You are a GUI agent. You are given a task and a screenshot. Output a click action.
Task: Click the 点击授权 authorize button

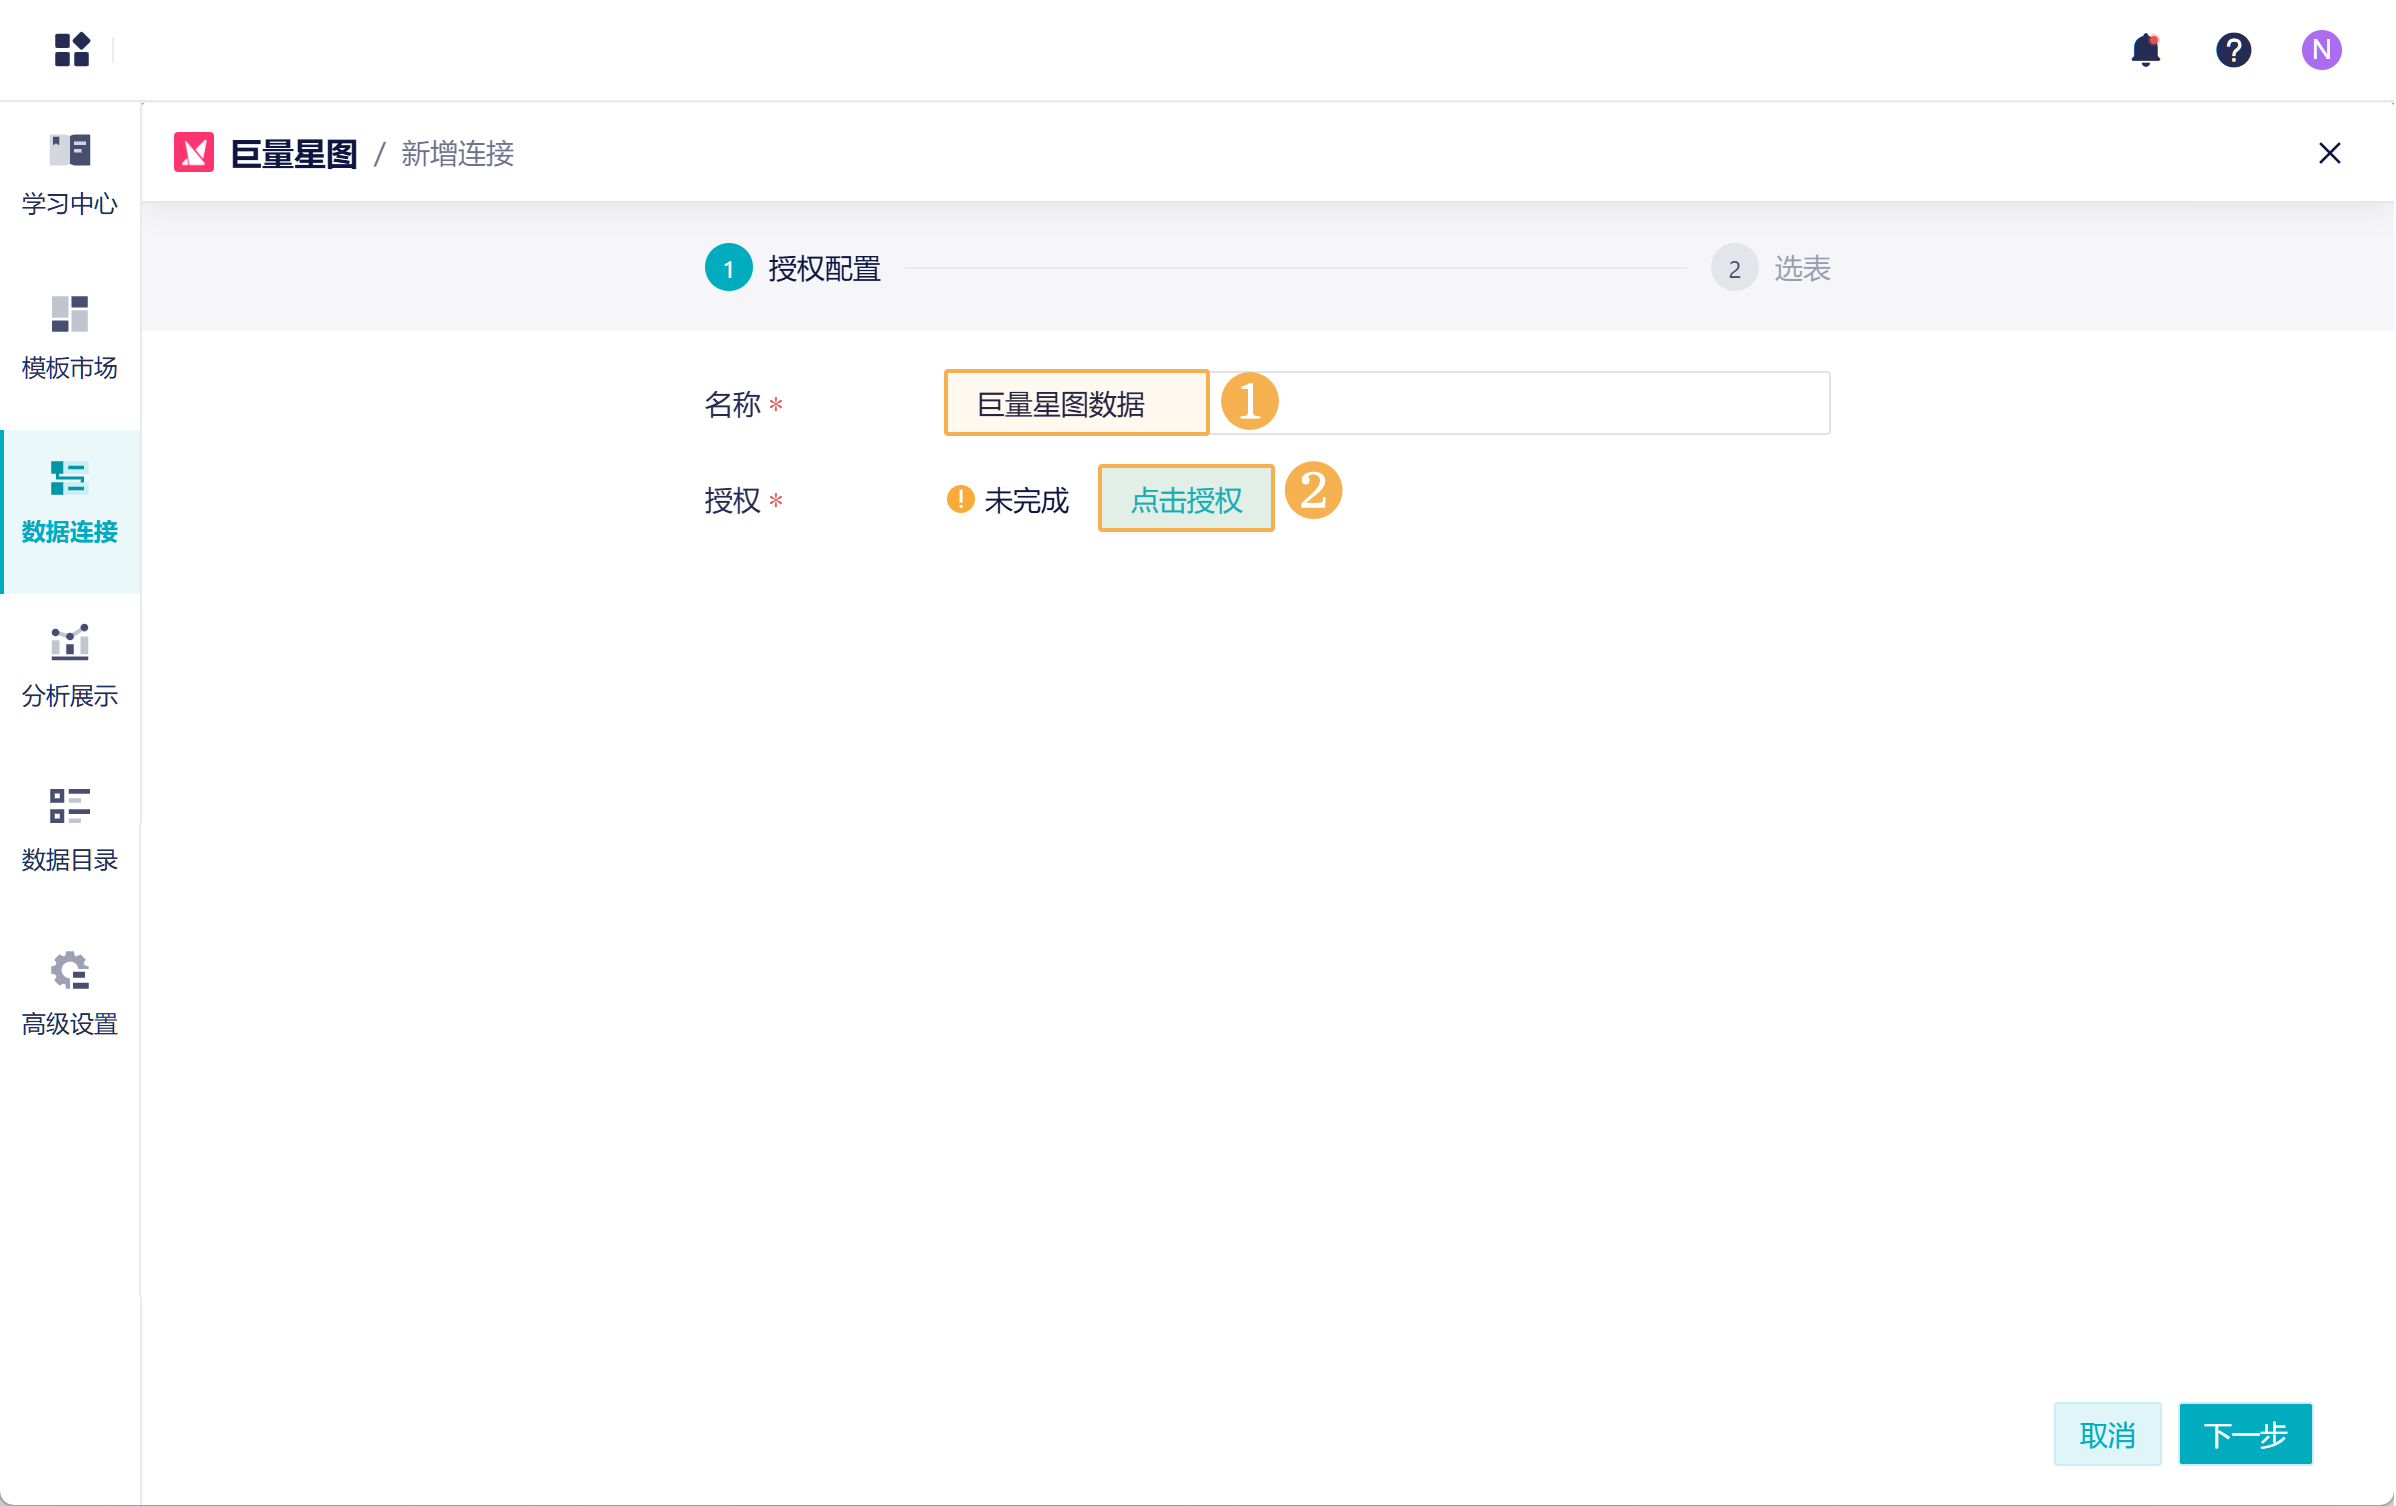pyautogui.click(x=1185, y=499)
